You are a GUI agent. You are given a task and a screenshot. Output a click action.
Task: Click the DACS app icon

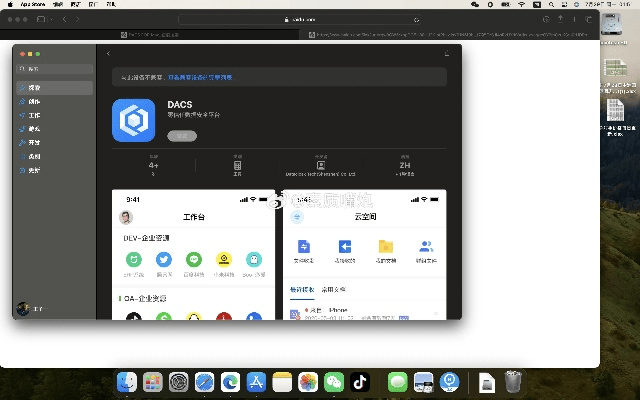pyautogui.click(x=133, y=120)
